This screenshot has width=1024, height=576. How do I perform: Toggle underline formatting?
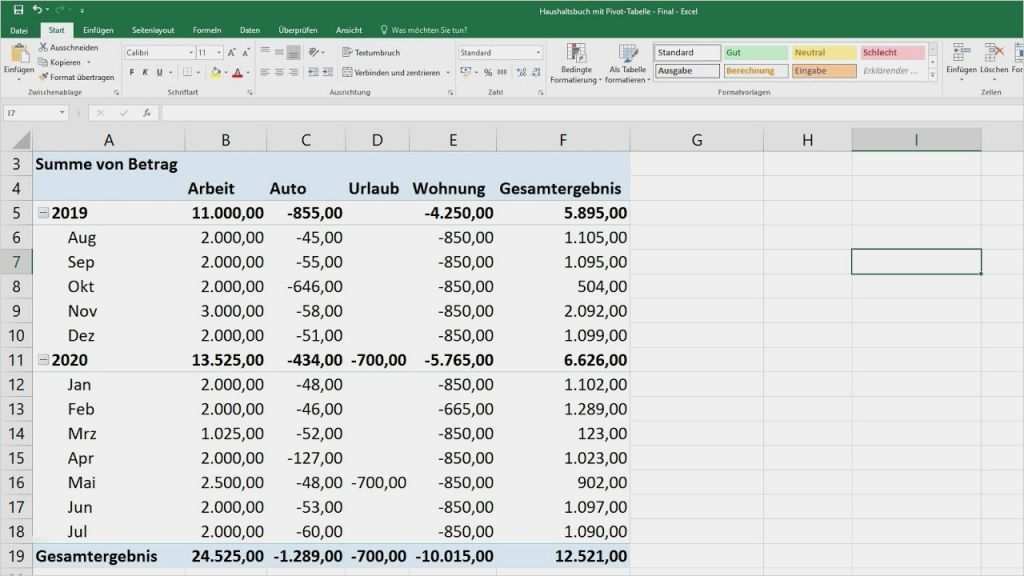(x=158, y=71)
